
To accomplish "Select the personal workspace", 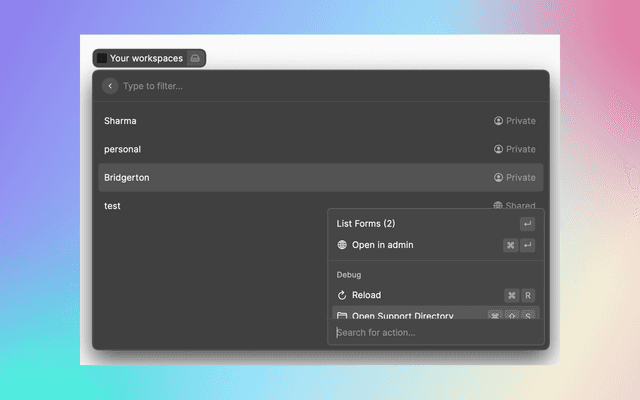I will [x=123, y=149].
